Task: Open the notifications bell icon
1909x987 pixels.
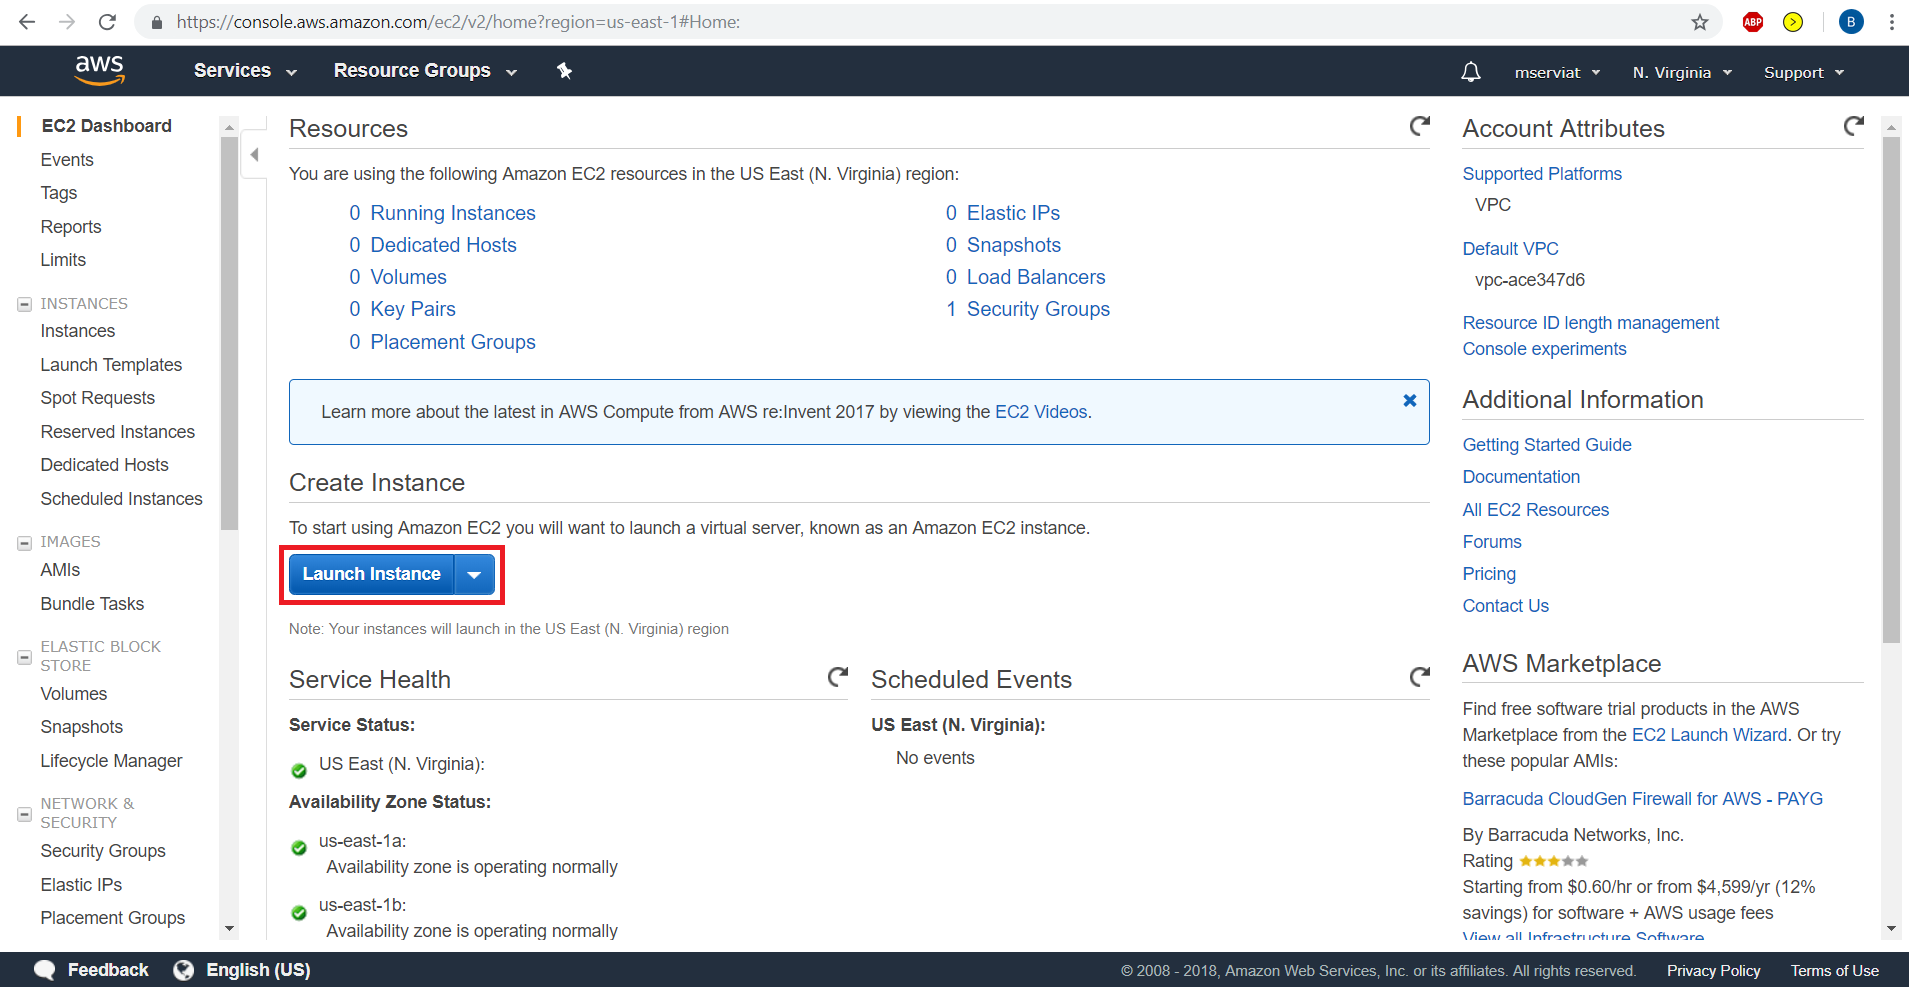Action: coord(1470,72)
